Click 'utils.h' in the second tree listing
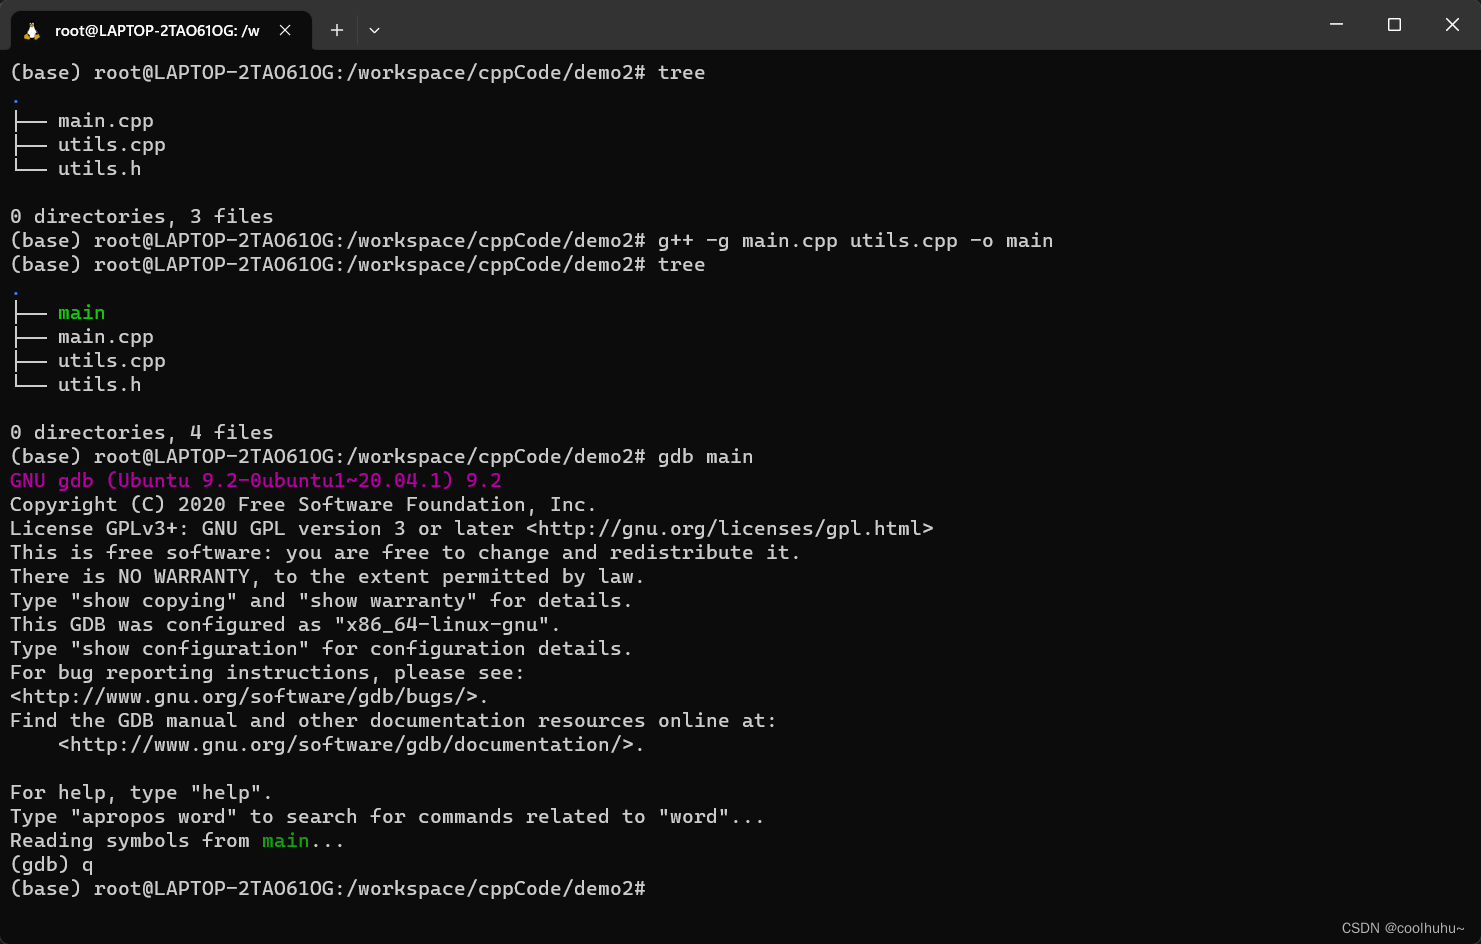1481x944 pixels. 100,384
